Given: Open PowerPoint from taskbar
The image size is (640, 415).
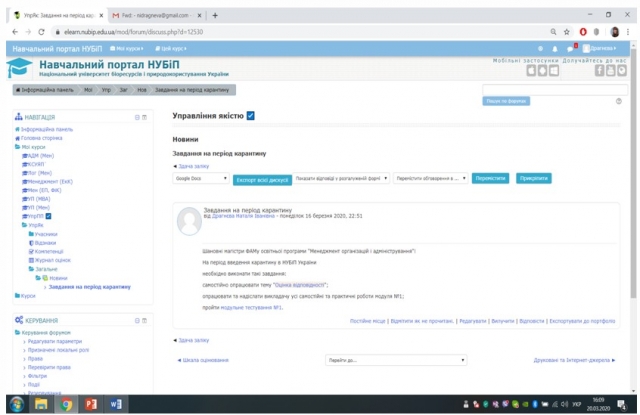Looking at the screenshot, I should [91, 404].
